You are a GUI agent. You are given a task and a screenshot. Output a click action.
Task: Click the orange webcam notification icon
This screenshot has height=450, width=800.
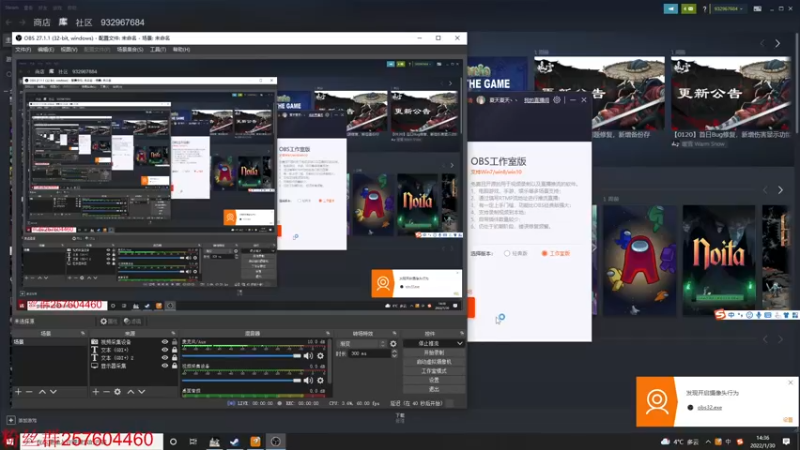pyautogui.click(x=656, y=402)
